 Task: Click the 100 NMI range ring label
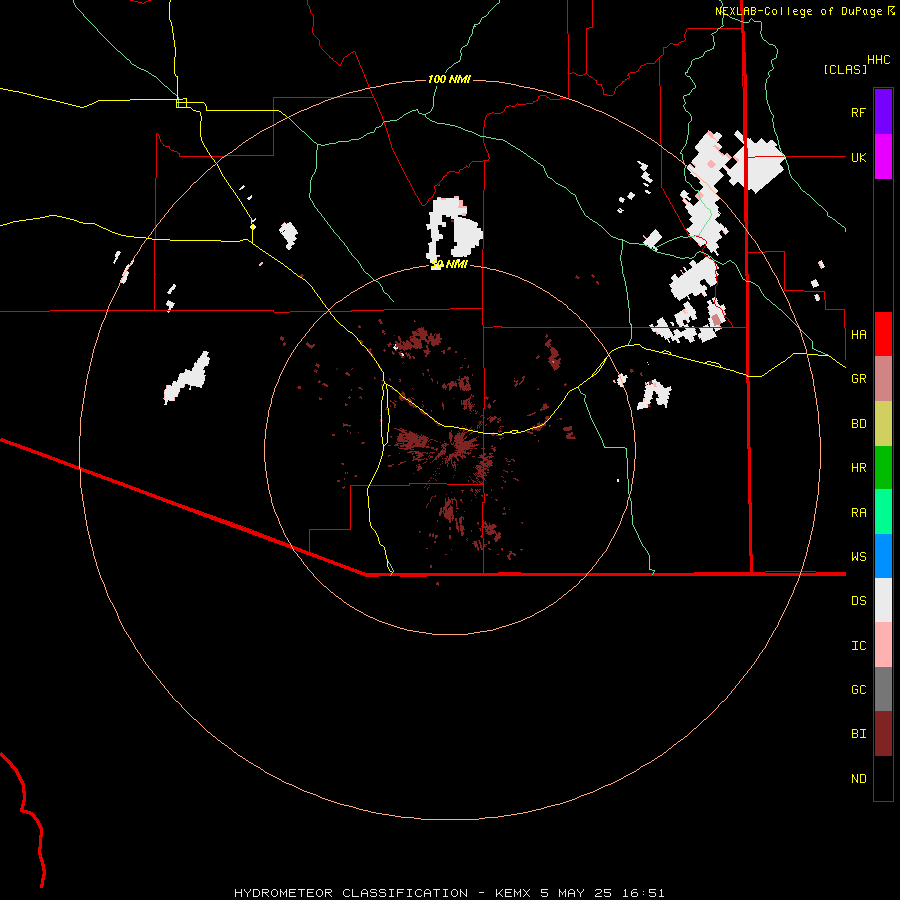point(449,79)
